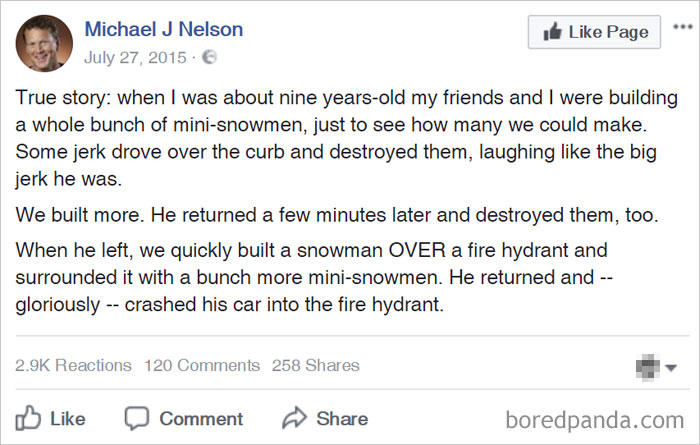The image size is (700, 445).
Task: Expand the dropdown arrow beside the pixelated avatar
Action: (671, 367)
